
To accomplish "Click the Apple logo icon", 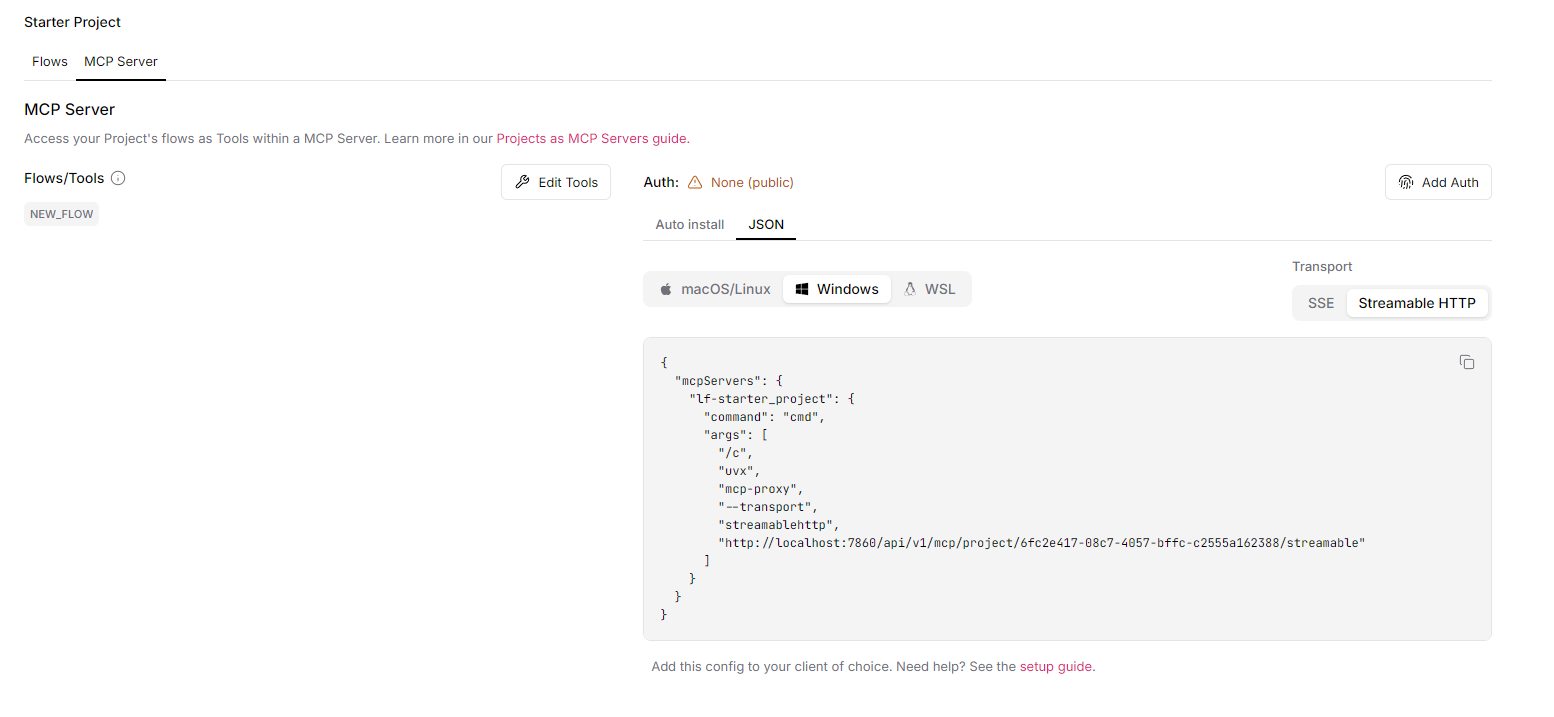I will tap(666, 289).
